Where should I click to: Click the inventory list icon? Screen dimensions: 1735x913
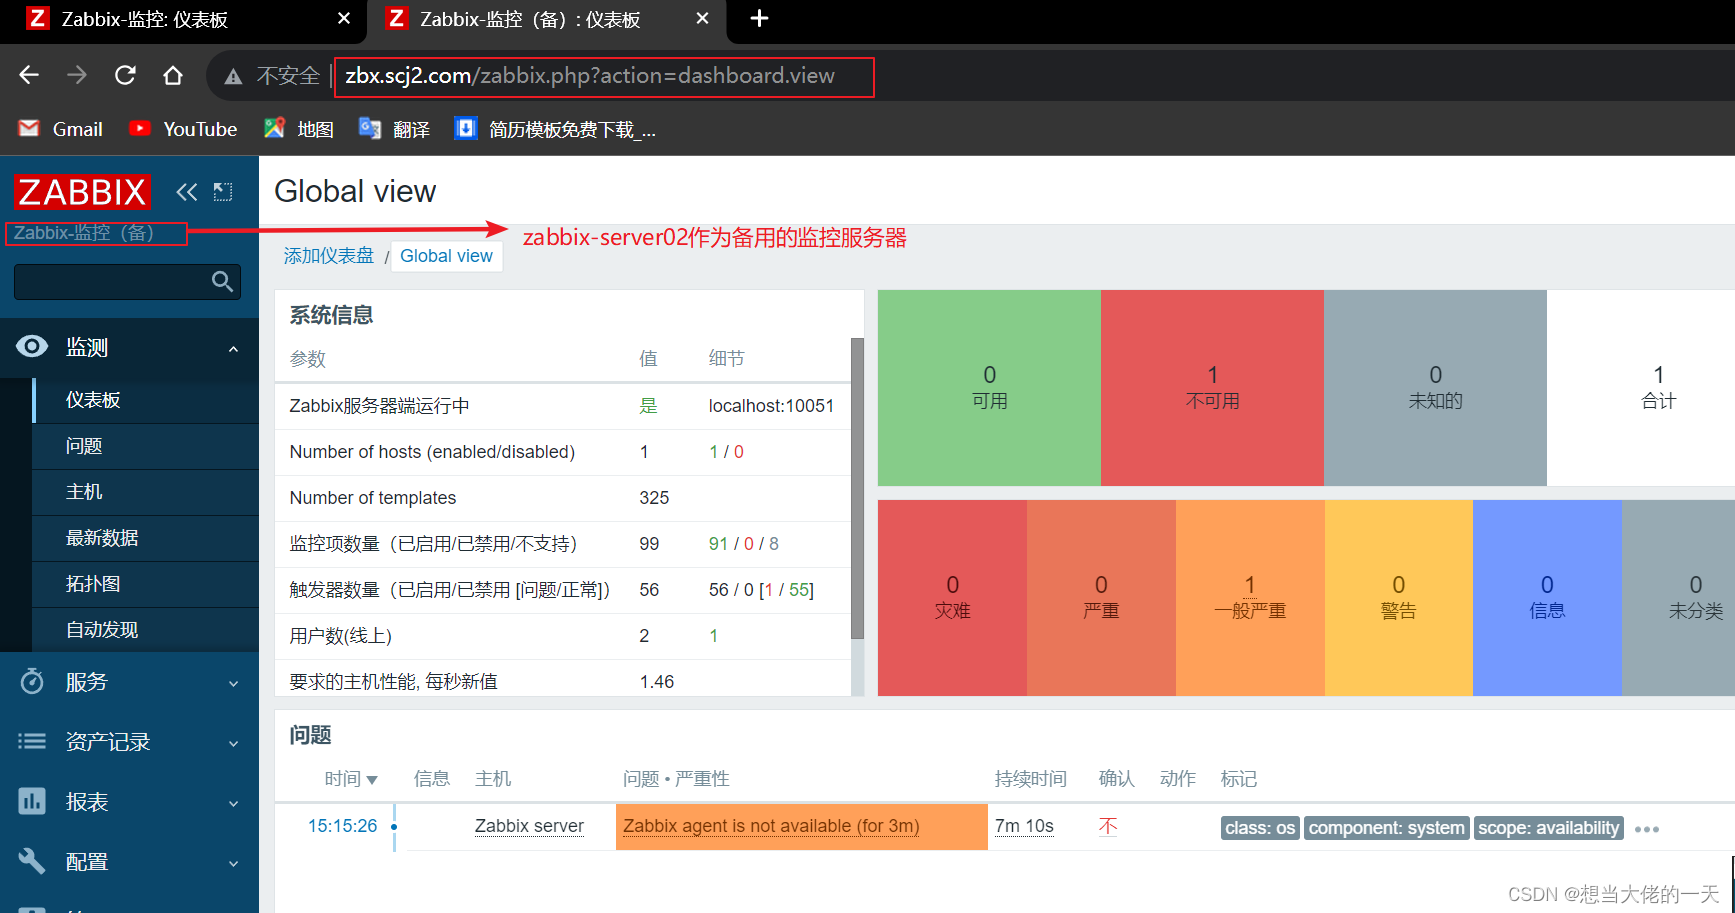32,741
